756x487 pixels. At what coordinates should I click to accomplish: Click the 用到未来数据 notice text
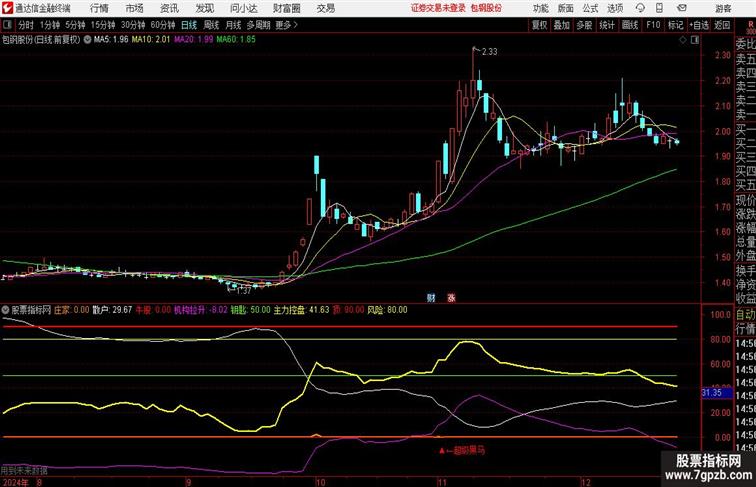click(24, 470)
